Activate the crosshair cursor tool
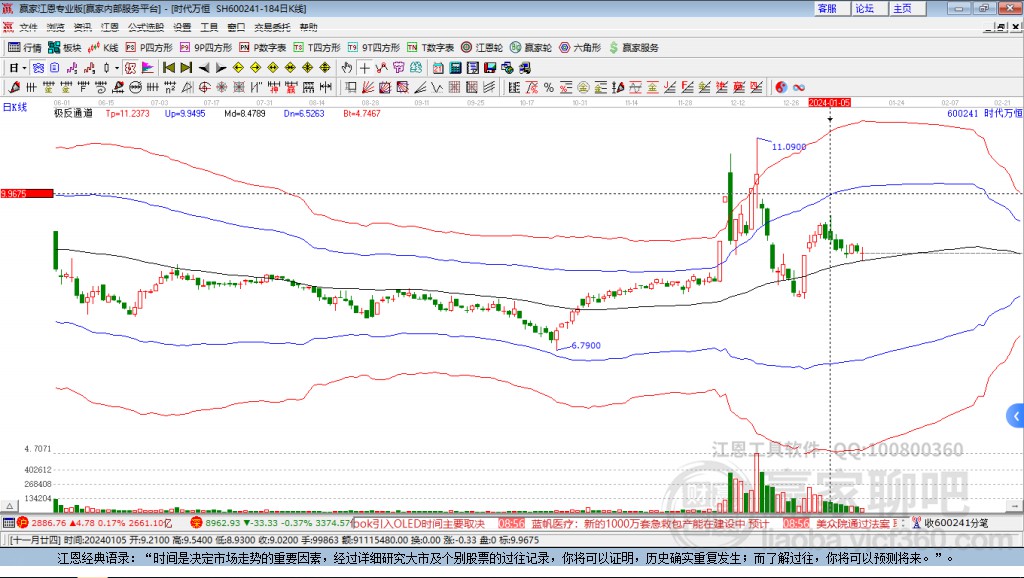The image size is (1024, 578). [364, 68]
